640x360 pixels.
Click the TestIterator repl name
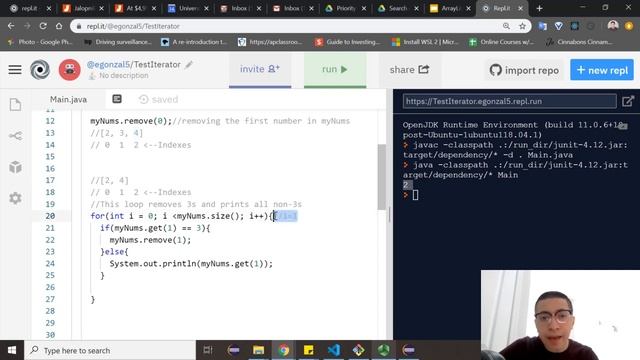[157, 64]
